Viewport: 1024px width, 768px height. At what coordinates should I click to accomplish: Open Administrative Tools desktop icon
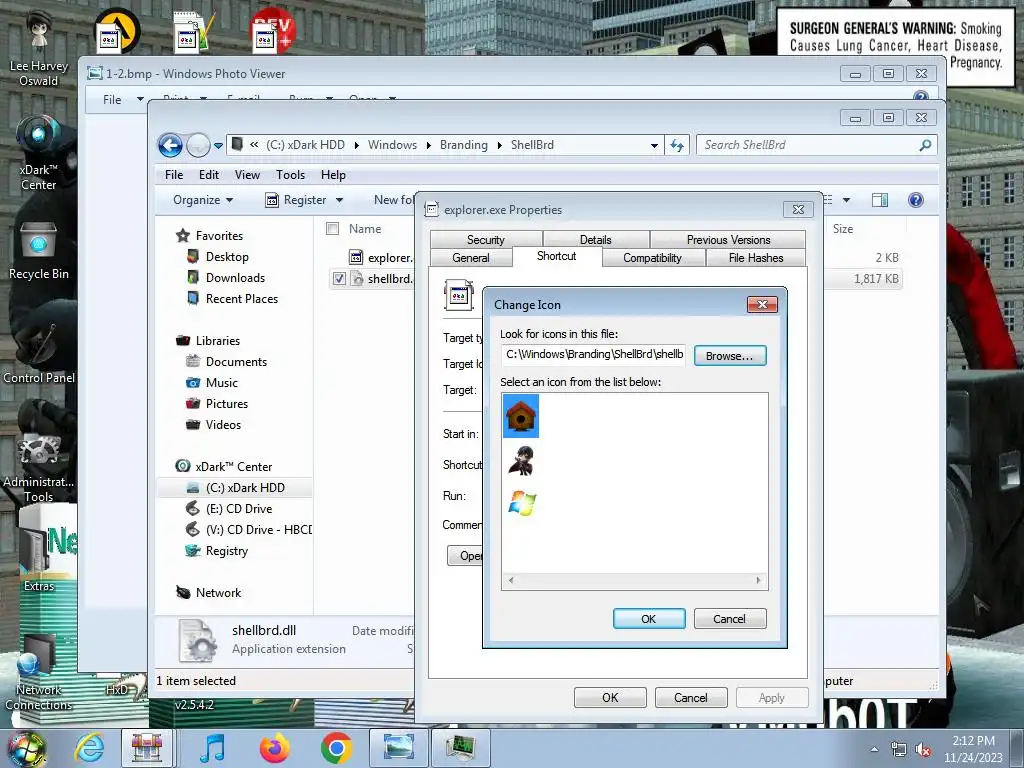39,467
